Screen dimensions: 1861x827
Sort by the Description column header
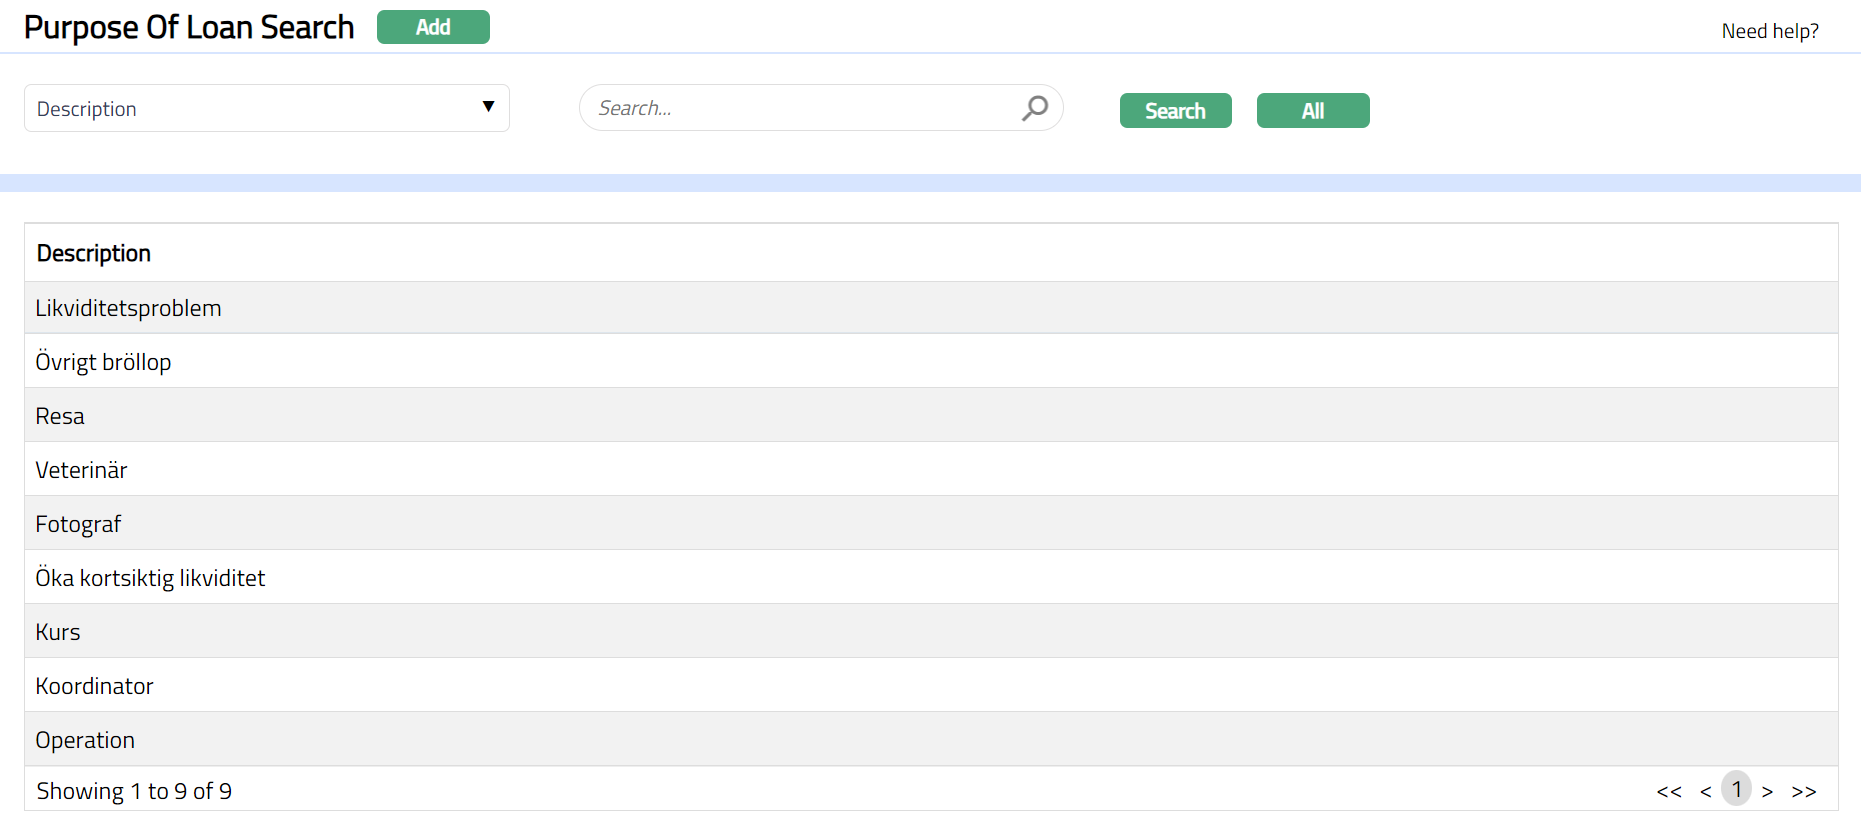[x=94, y=254]
